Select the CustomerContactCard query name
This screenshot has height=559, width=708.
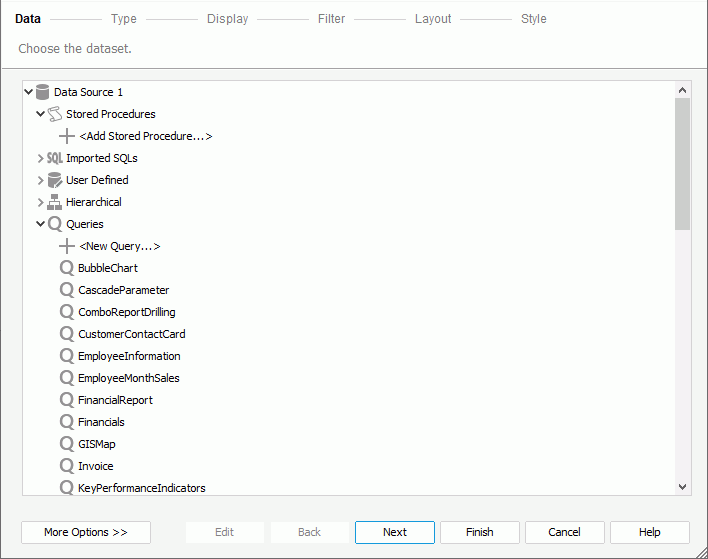click(132, 334)
